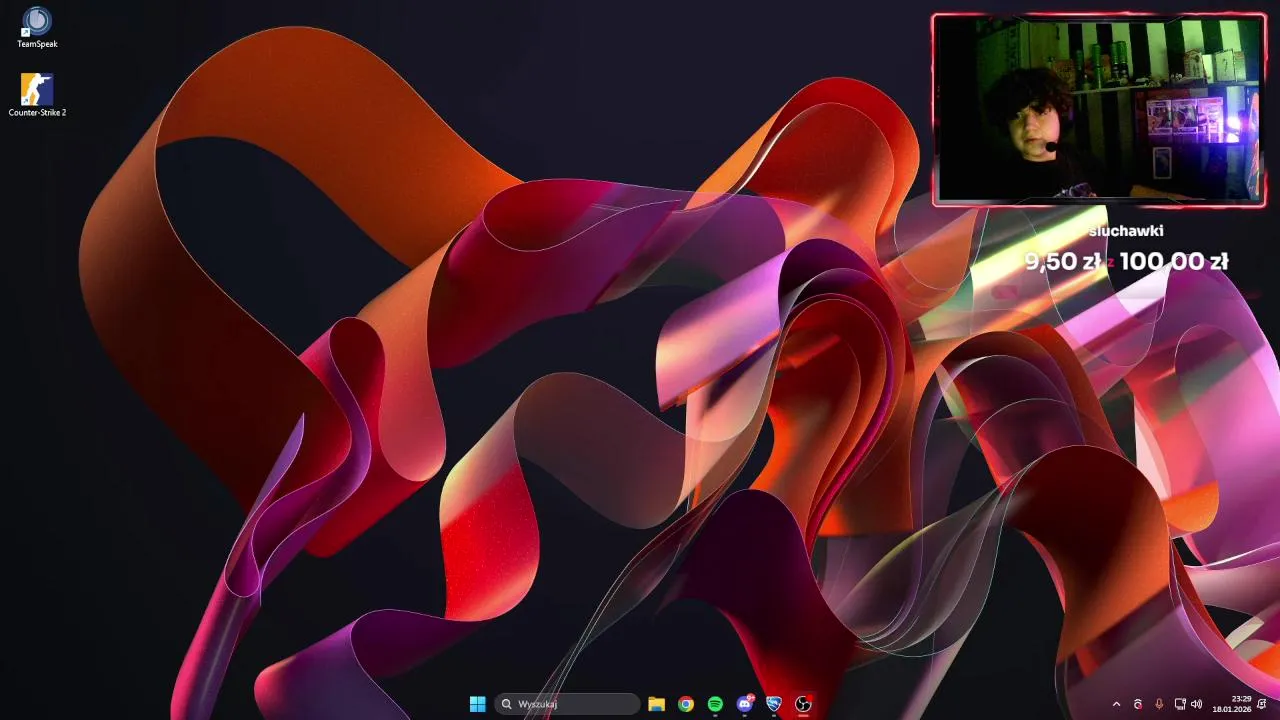Open the notification bell icon
This screenshot has height=720, width=1280.
point(1262,704)
